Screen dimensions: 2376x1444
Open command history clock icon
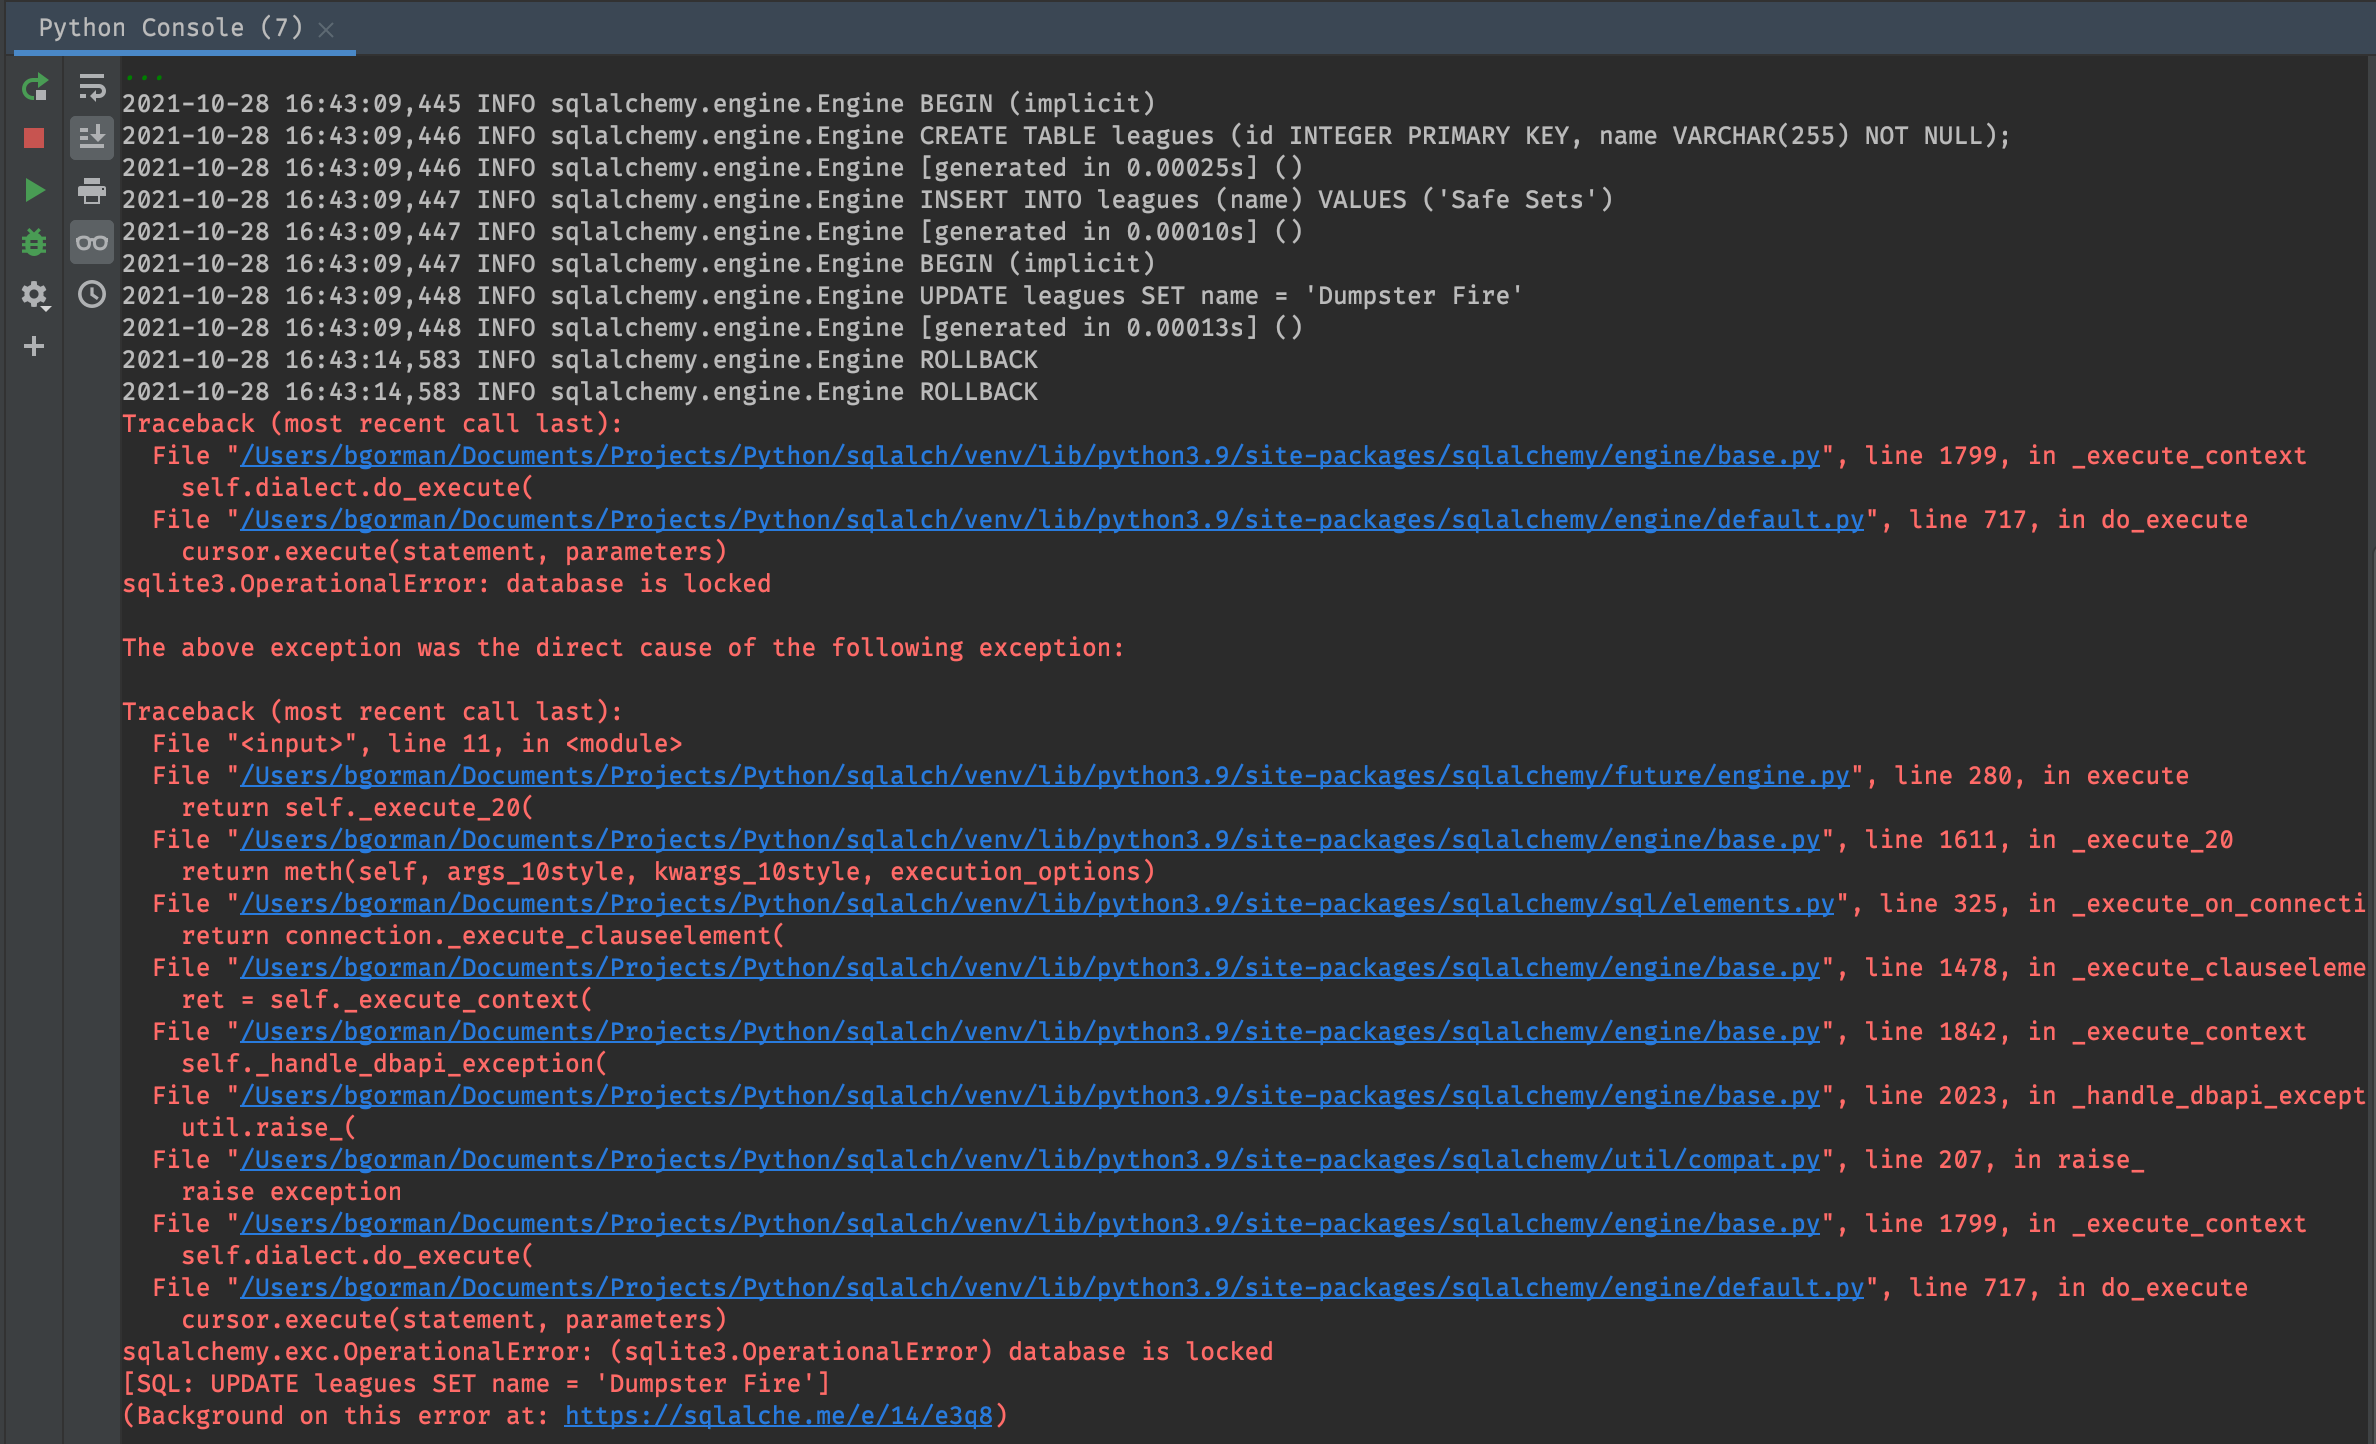[x=92, y=294]
